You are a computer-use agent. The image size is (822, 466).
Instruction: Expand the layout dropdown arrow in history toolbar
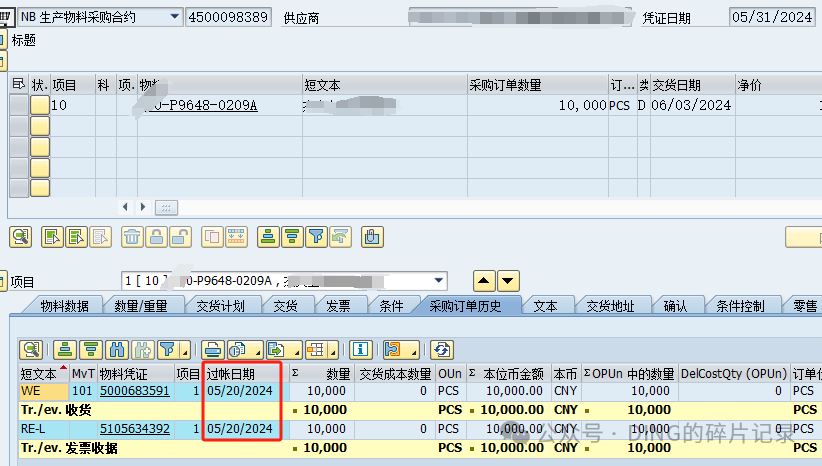[334, 352]
